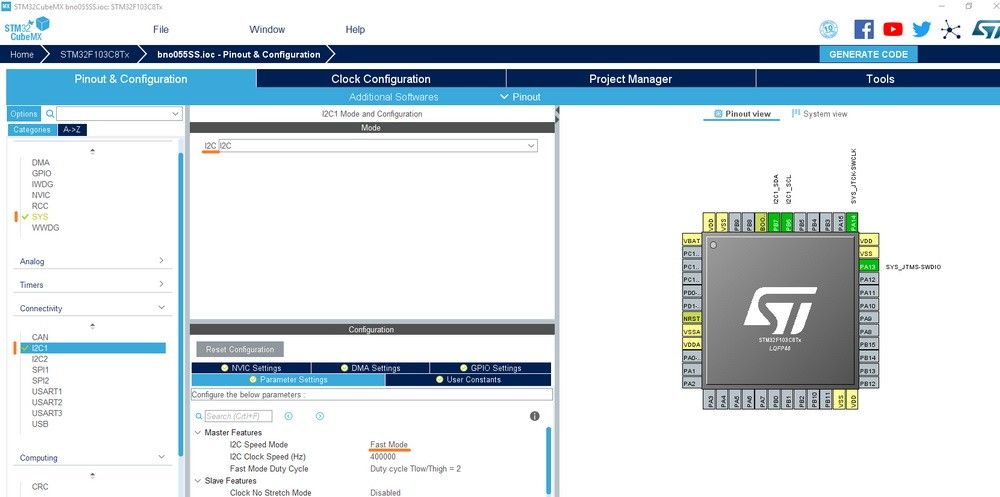This screenshot has height=497, width=1000.
Task: Click the parameter list vertical scrollbar
Action: tap(548, 459)
